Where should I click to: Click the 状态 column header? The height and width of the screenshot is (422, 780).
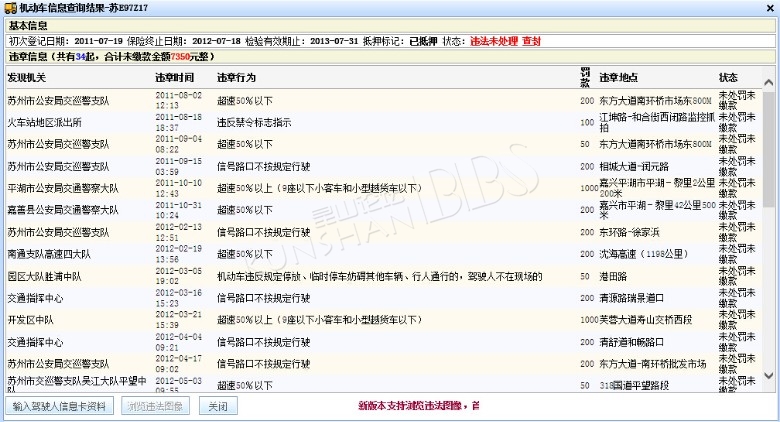coord(728,77)
